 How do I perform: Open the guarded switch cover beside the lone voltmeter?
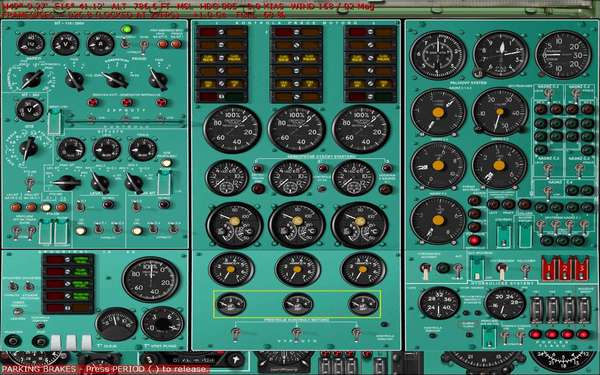click(x=55, y=121)
